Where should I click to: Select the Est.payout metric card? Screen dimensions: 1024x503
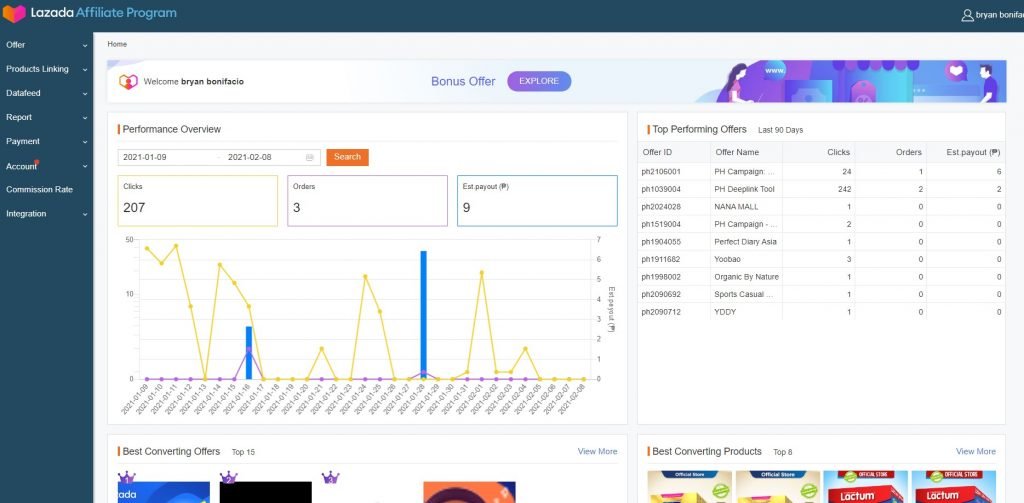click(537, 201)
